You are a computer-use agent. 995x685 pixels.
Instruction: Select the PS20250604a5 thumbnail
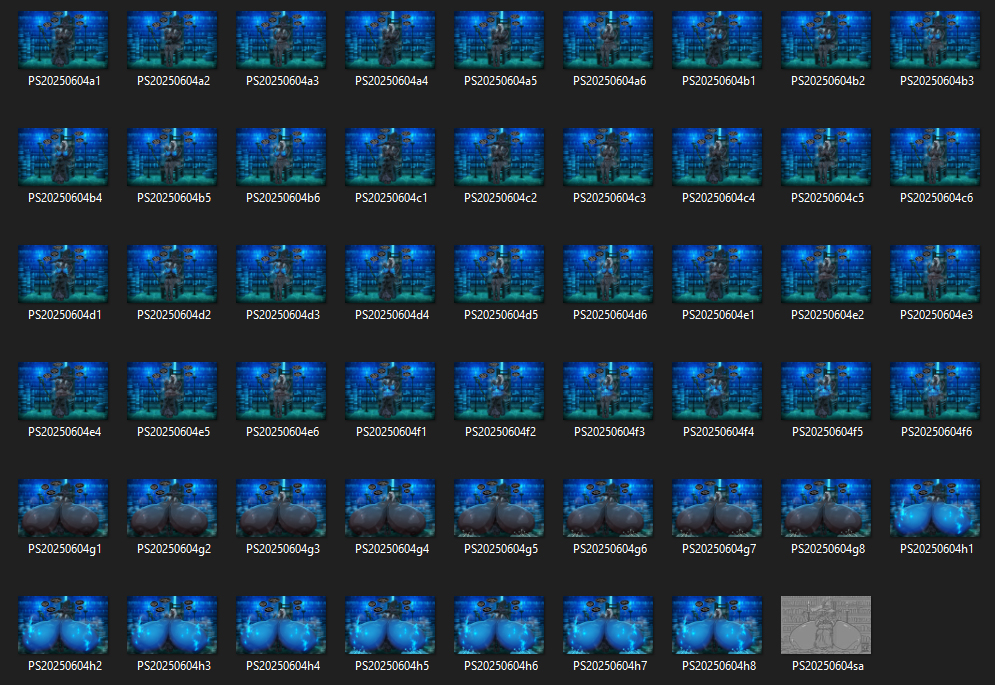point(499,39)
